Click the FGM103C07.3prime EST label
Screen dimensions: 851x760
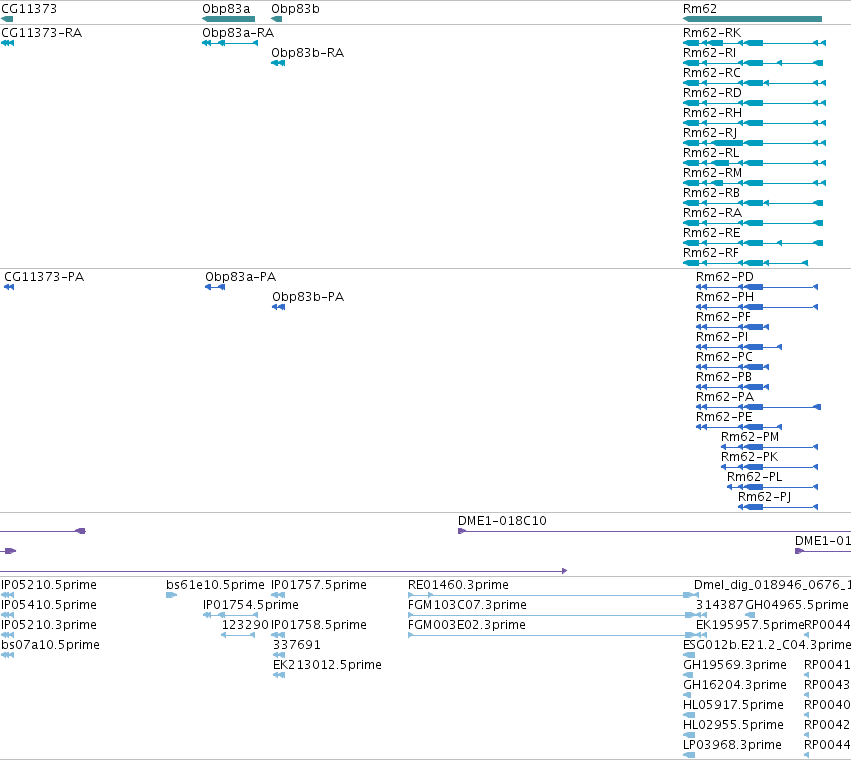(x=467, y=605)
